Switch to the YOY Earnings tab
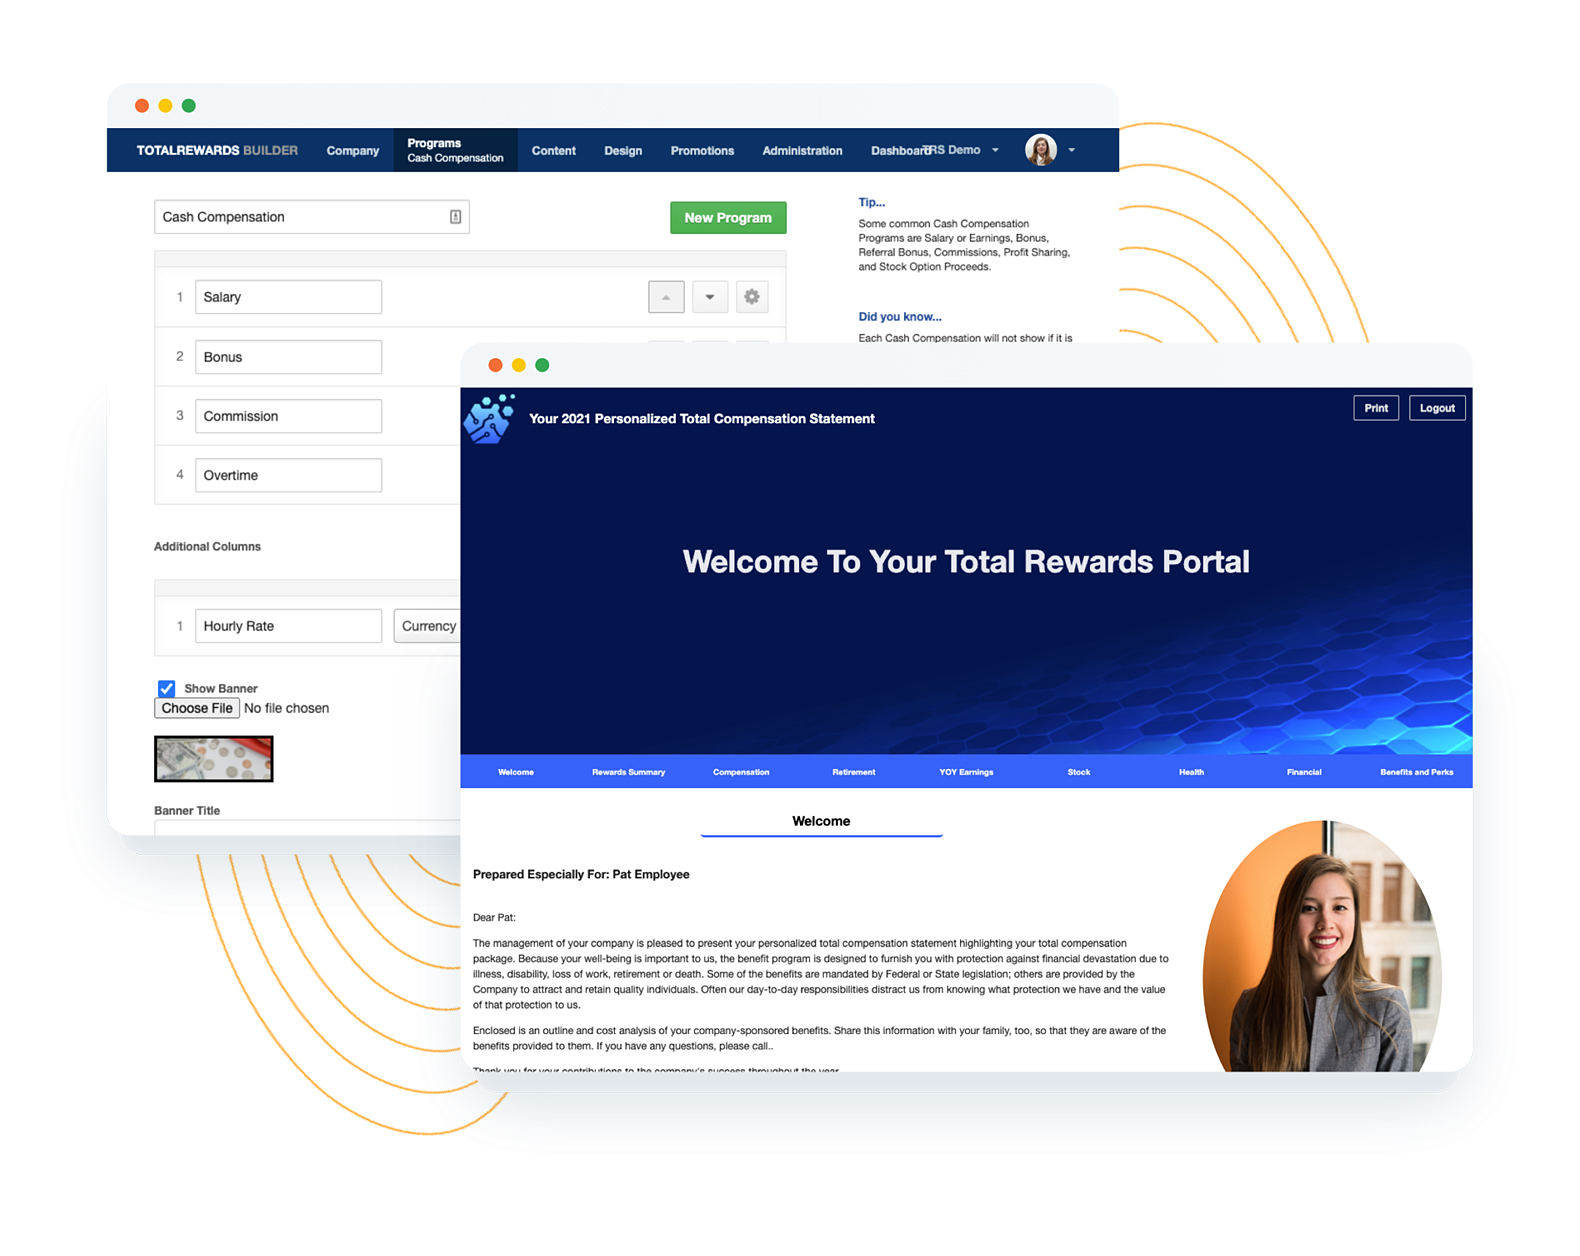This screenshot has width=1580, height=1256. pos(966,772)
